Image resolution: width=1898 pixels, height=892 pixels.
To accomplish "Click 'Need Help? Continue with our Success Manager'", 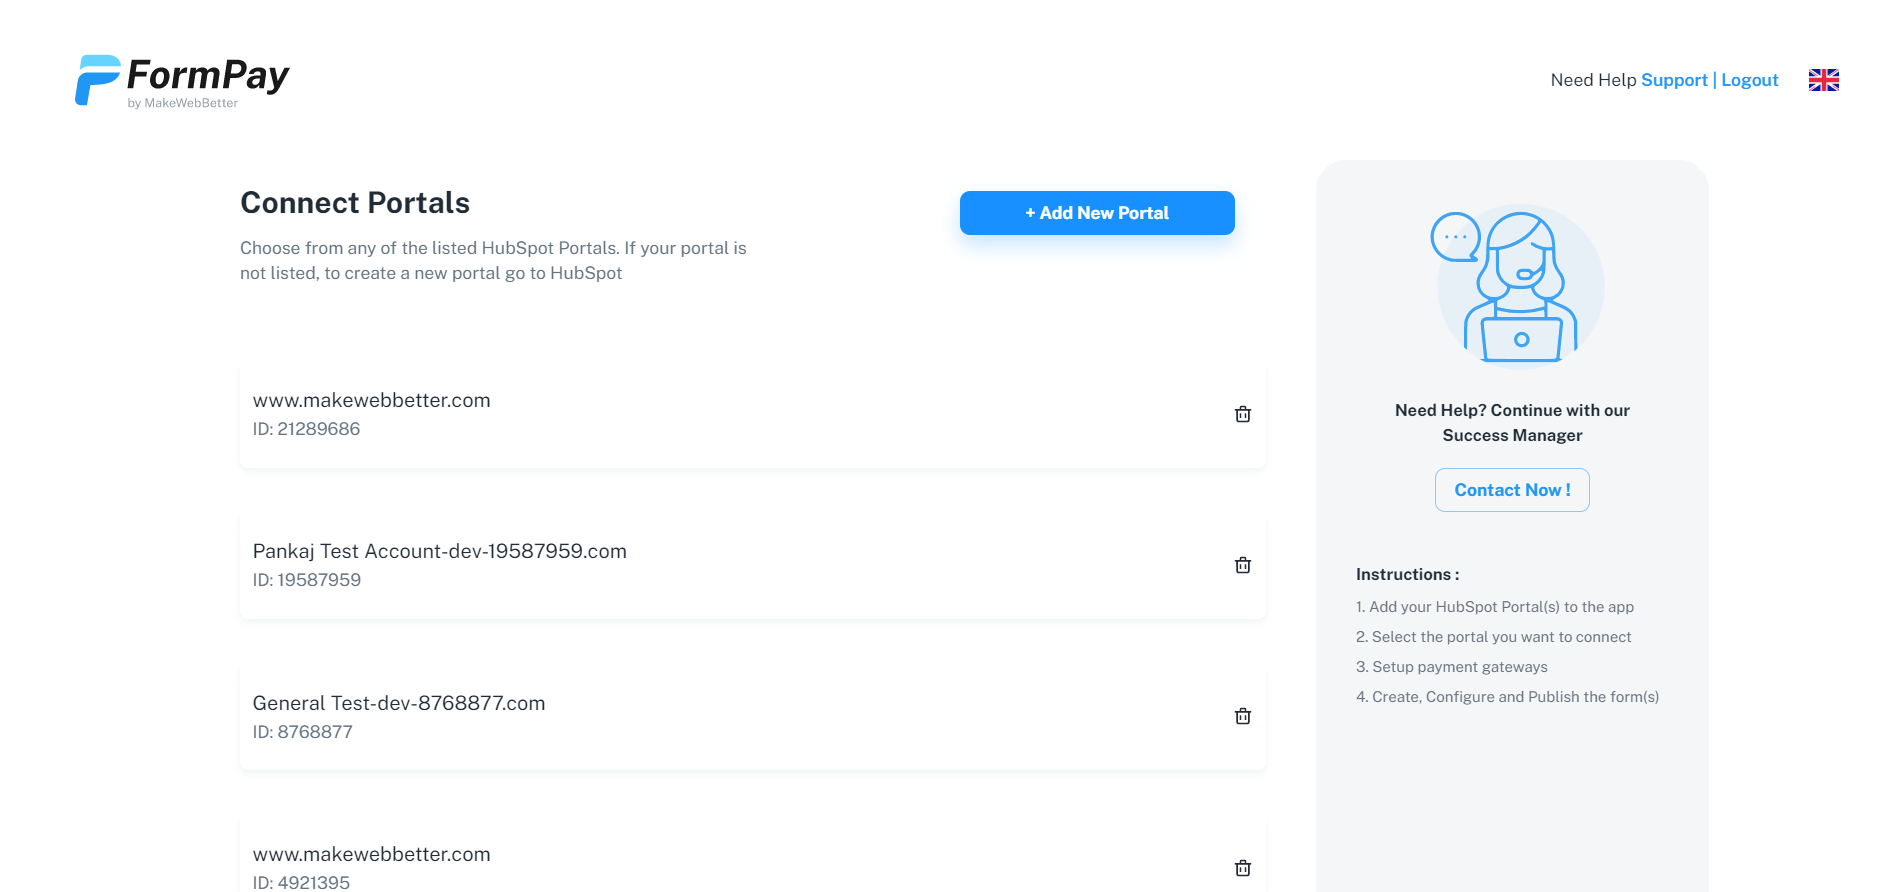I will 1512,423.
